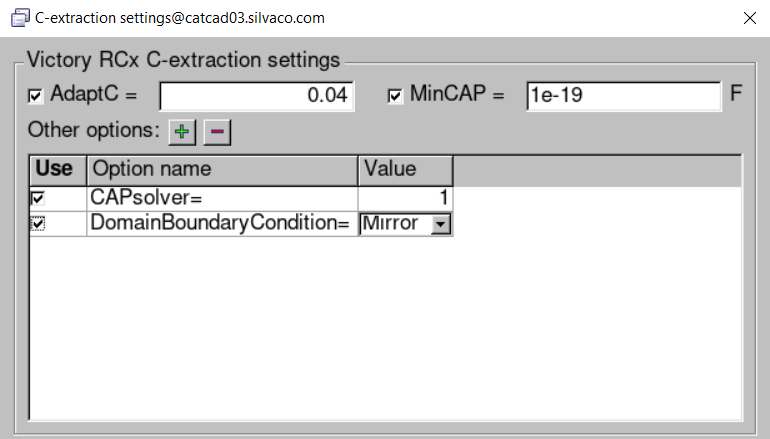
Task: Disable the MinCAP checkbox
Action: tap(395, 96)
